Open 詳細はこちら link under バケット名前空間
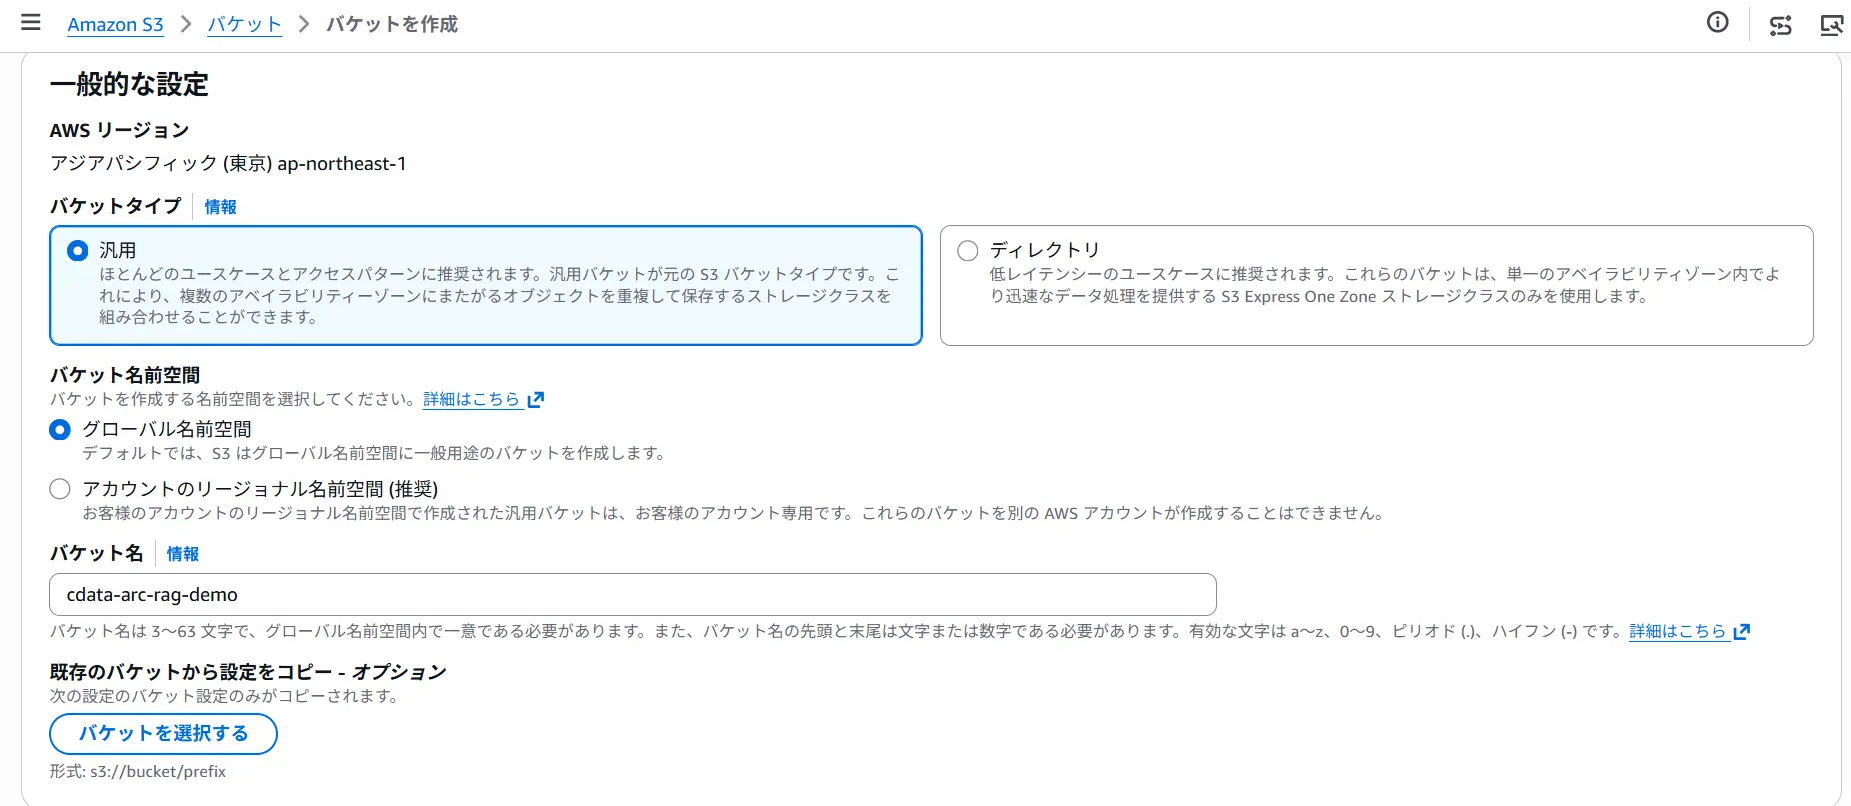 (472, 399)
